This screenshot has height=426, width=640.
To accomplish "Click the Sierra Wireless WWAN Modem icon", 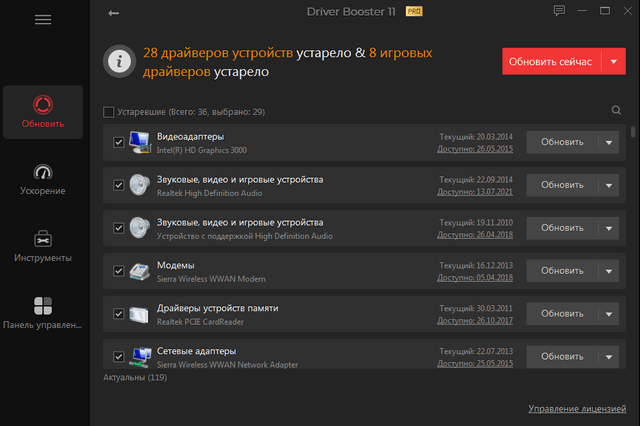I will 140,271.
